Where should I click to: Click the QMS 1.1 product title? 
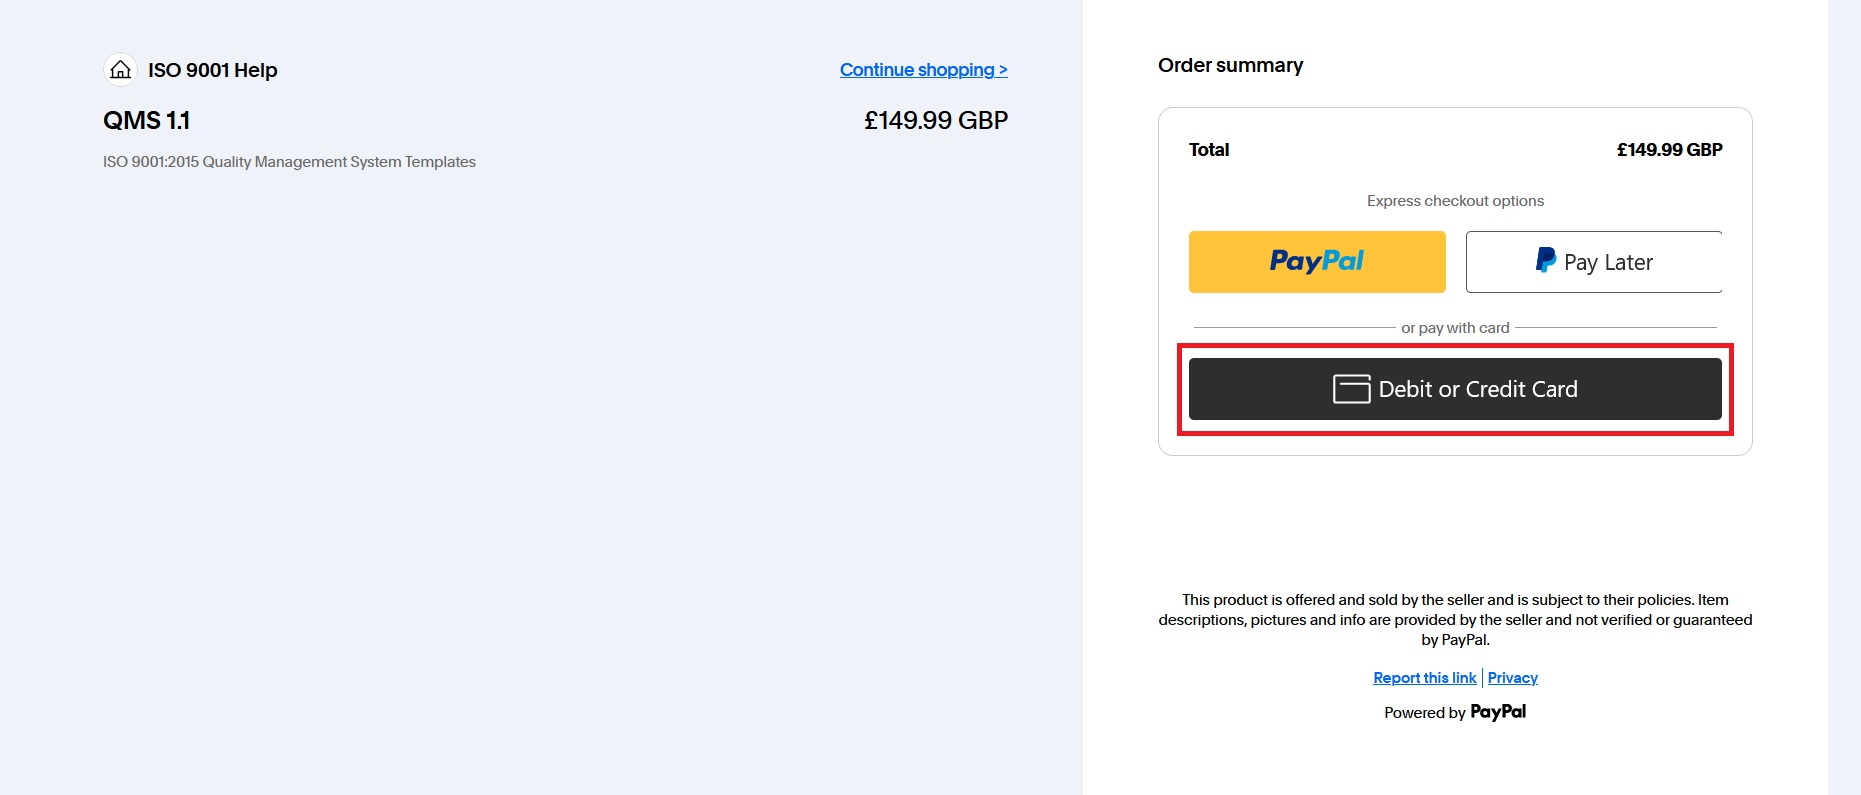click(147, 121)
